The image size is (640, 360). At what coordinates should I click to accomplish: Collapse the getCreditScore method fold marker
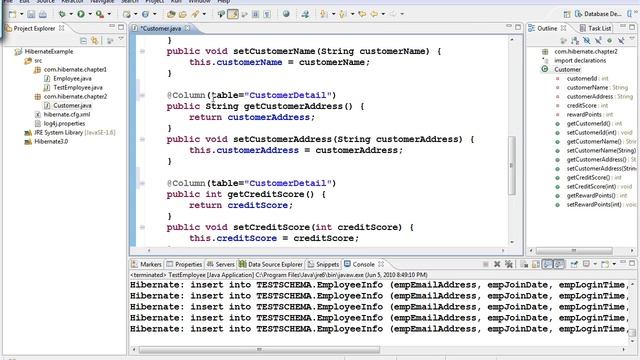[142, 183]
